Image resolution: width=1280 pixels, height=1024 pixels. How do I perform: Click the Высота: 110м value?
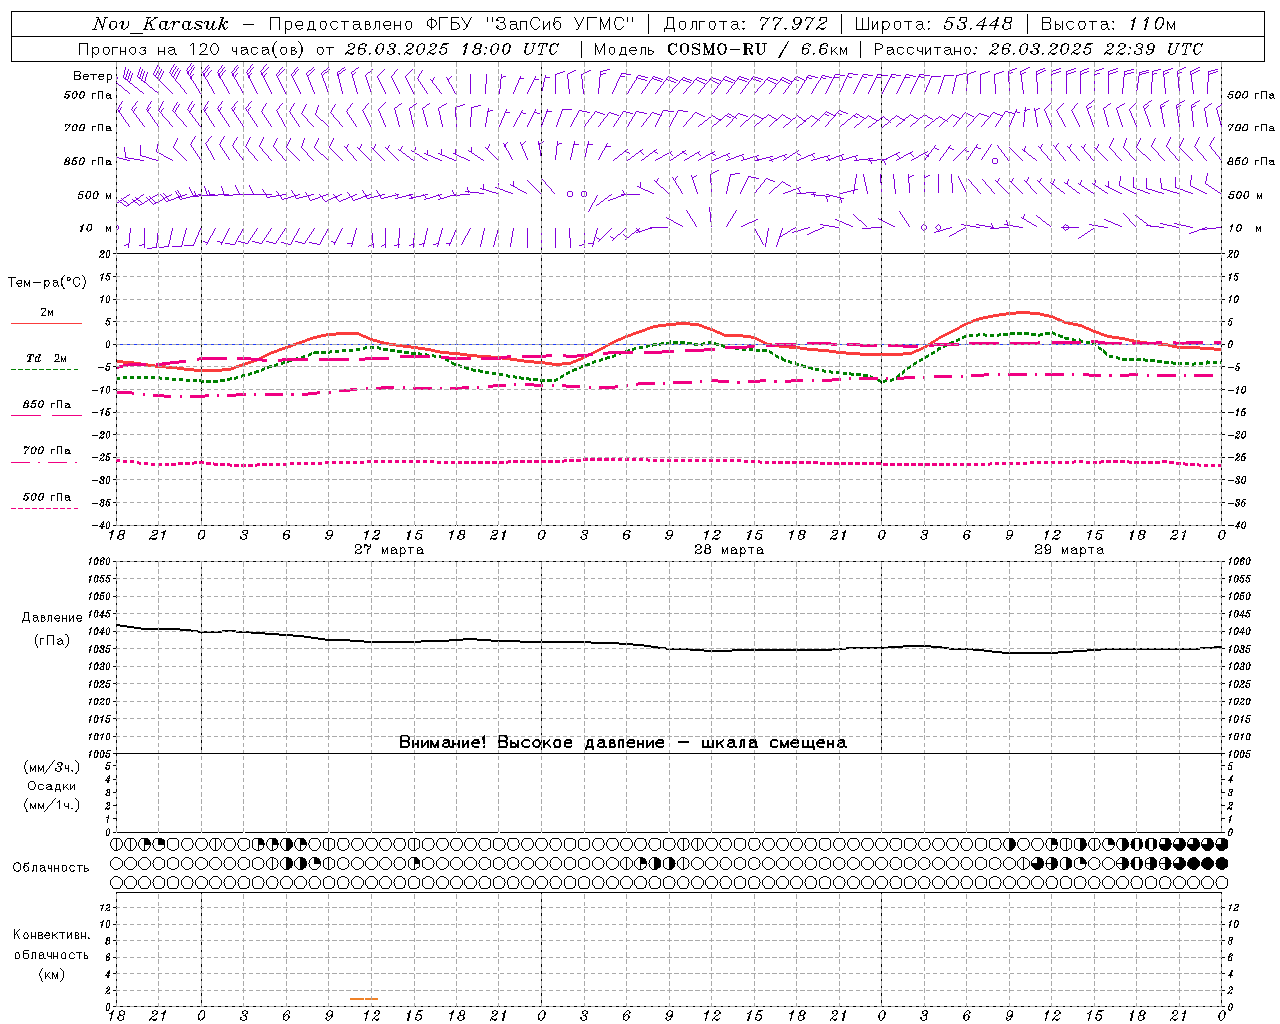[x=1108, y=24]
